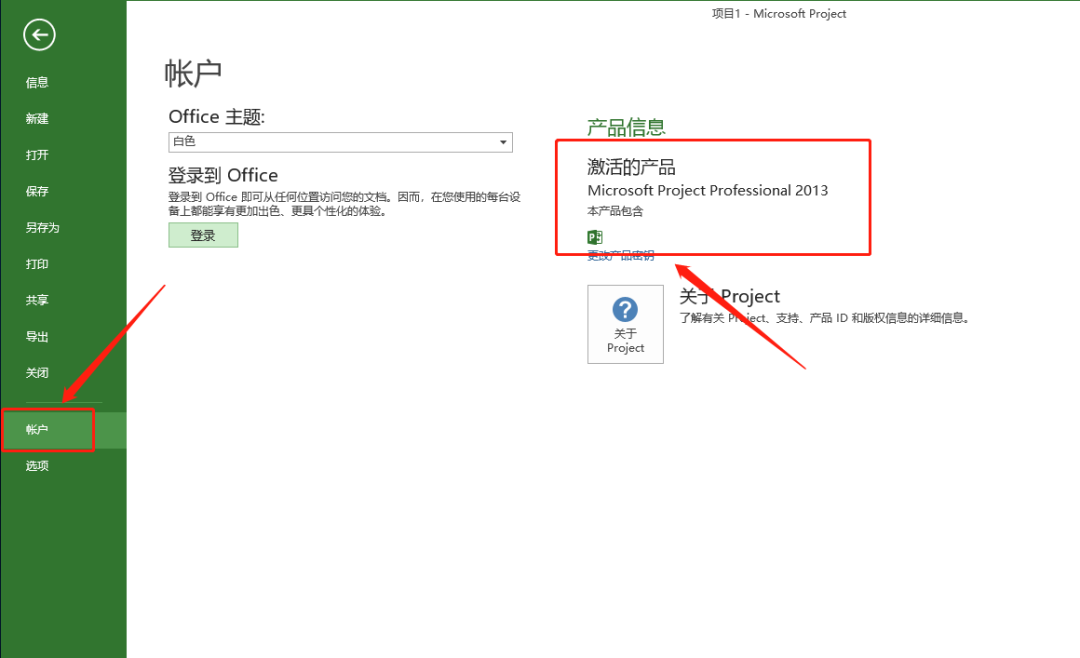
Task: Click the 关于 Project question mark button
Action: point(625,324)
